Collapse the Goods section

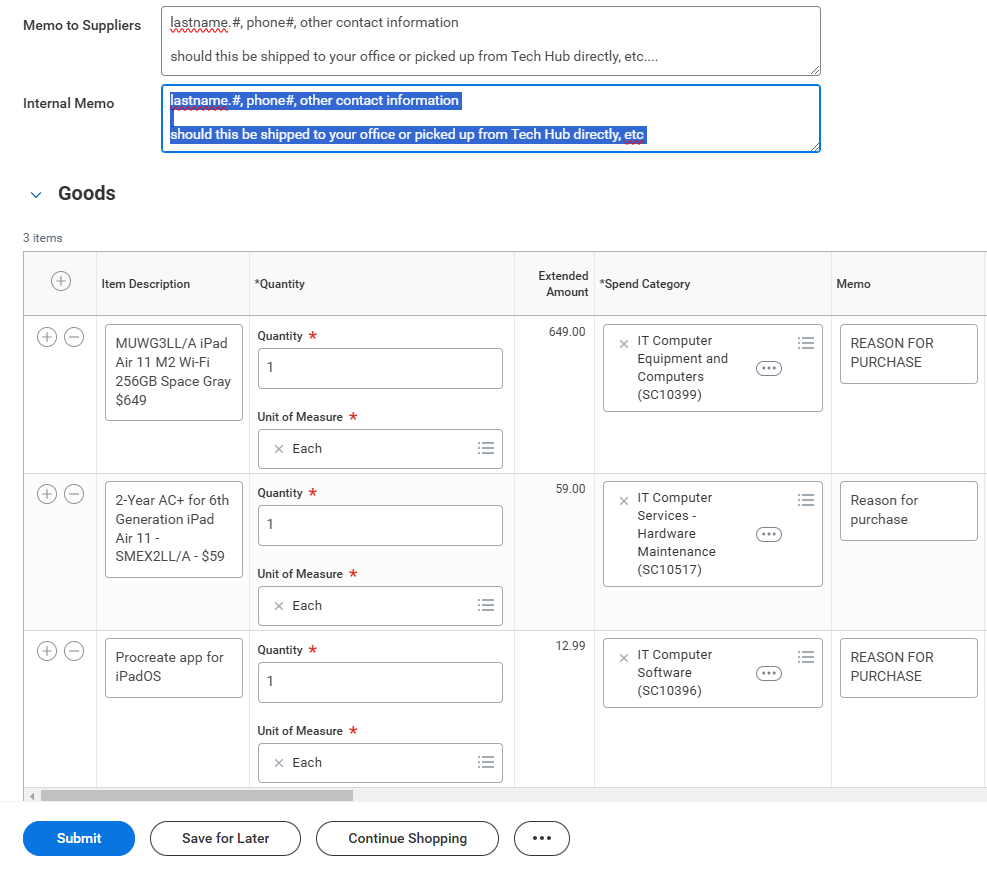point(36,195)
